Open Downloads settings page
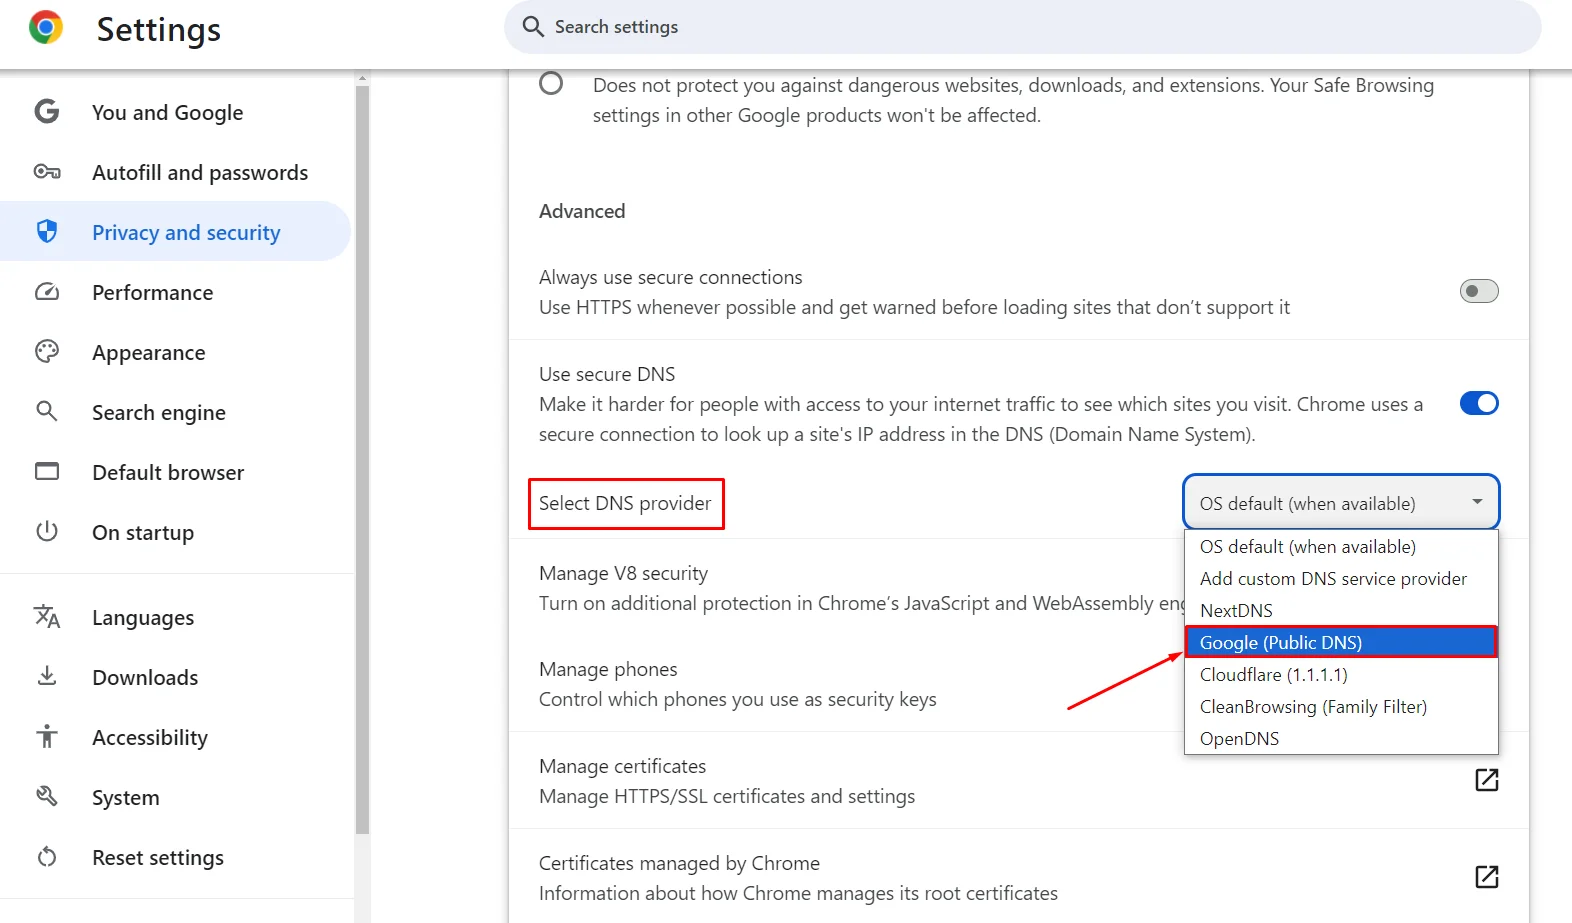The image size is (1572, 923). pos(175,677)
